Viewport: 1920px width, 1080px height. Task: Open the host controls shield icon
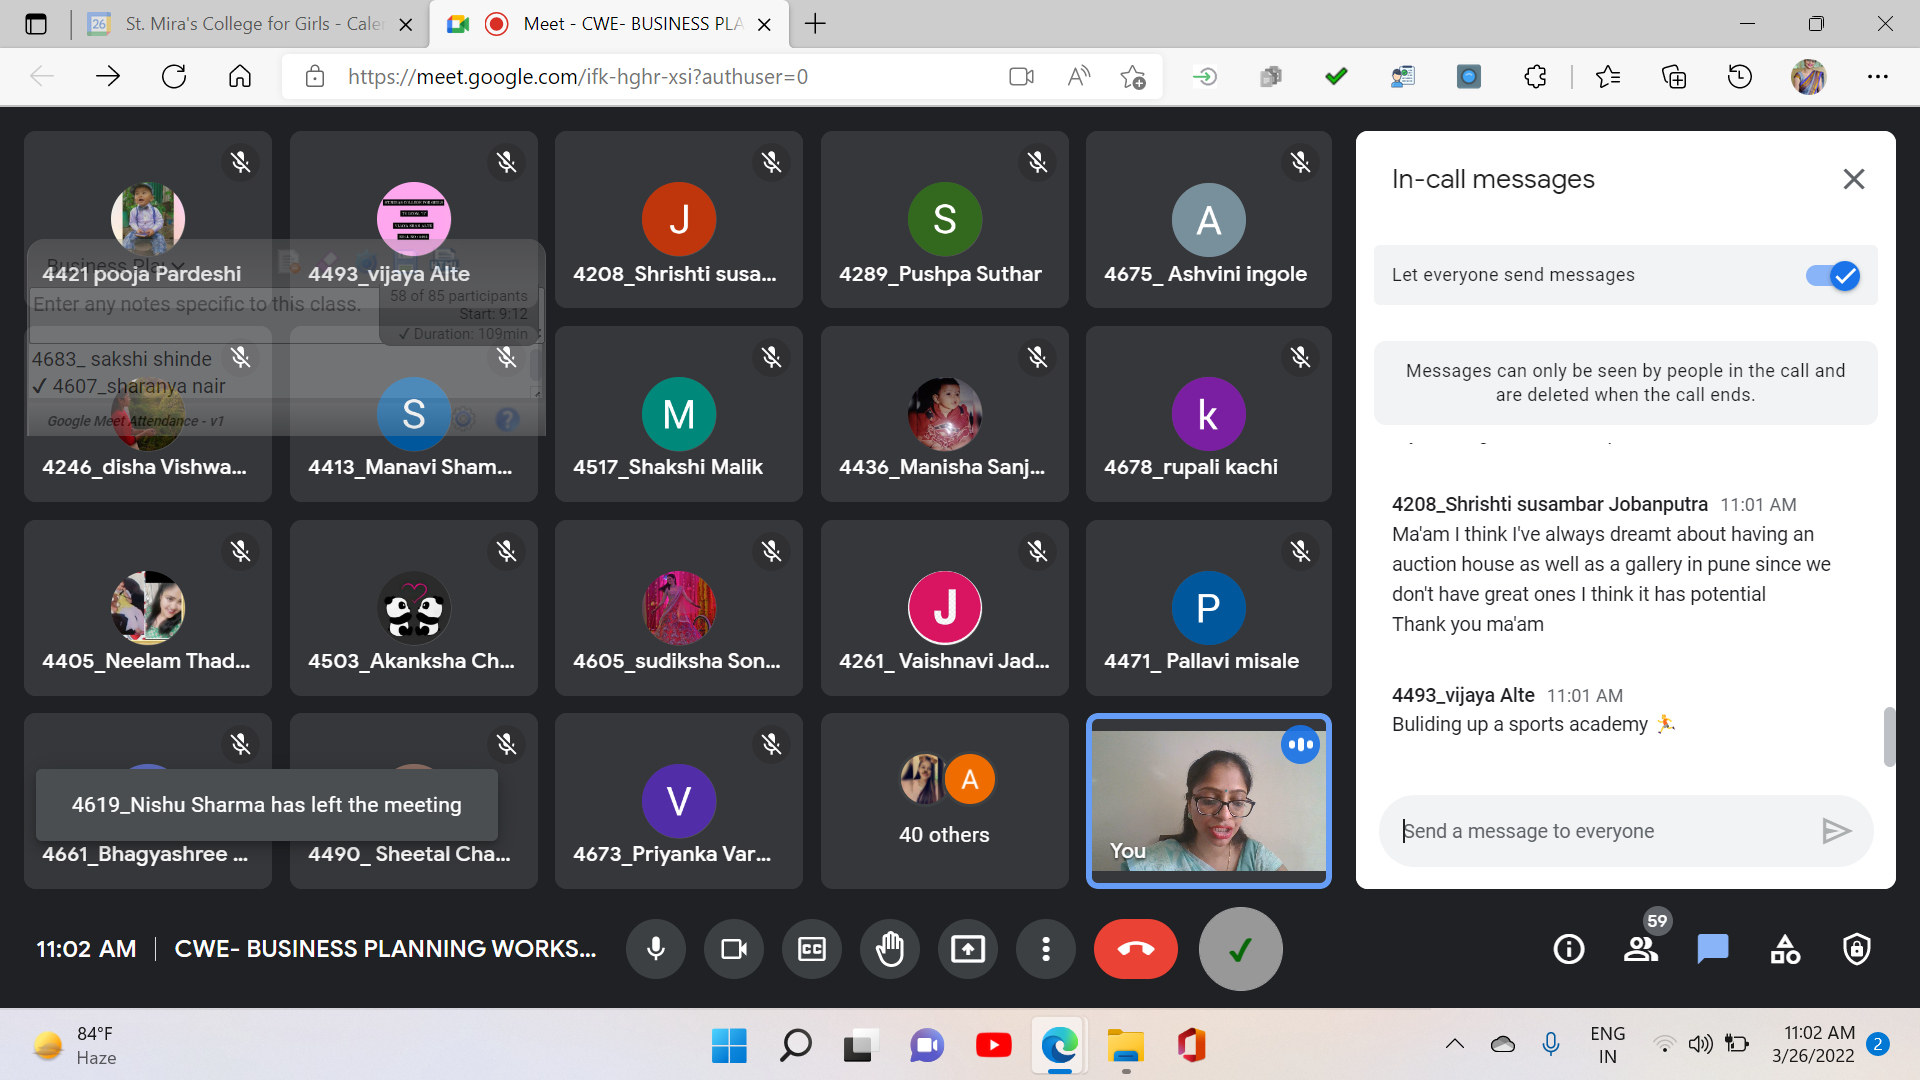(1856, 949)
